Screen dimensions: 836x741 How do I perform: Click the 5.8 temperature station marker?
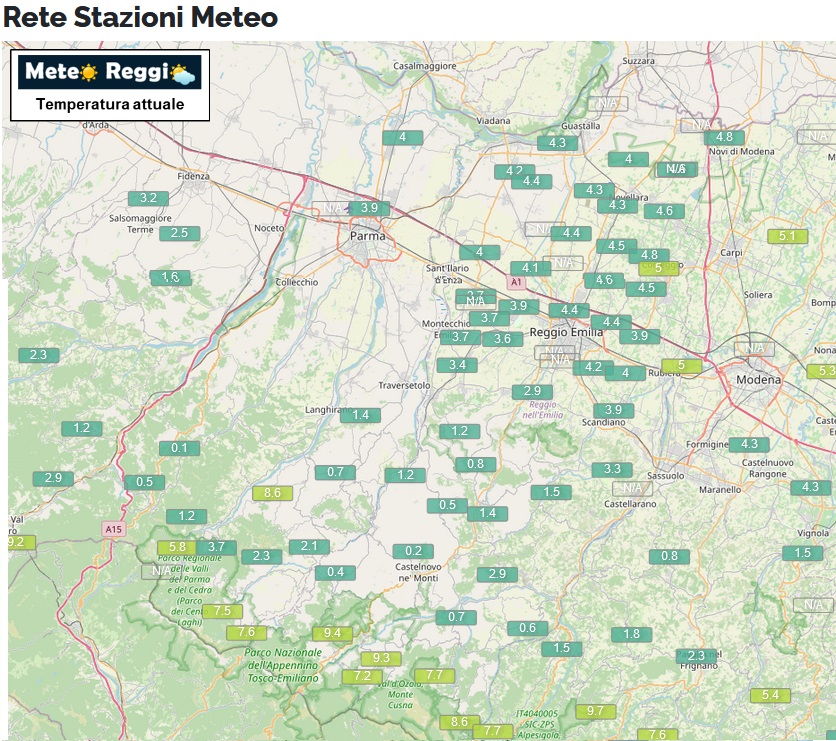(x=177, y=547)
